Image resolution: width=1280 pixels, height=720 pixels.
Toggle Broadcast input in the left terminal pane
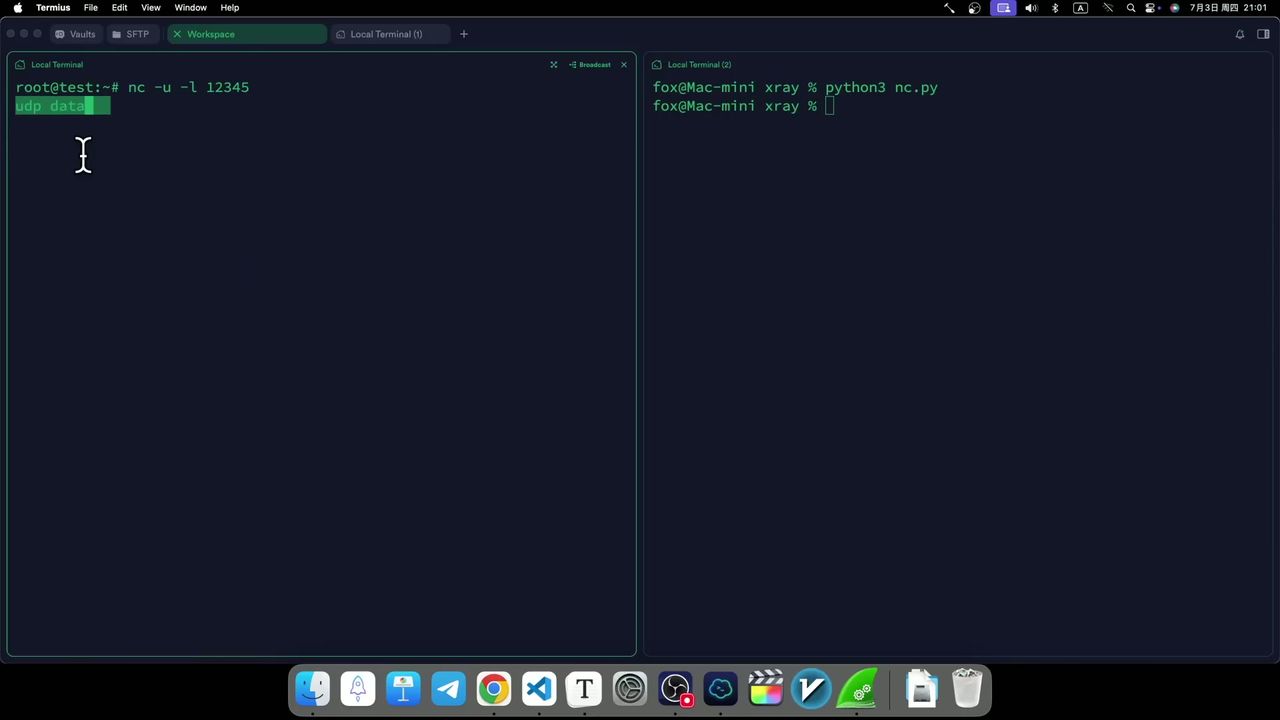(590, 65)
